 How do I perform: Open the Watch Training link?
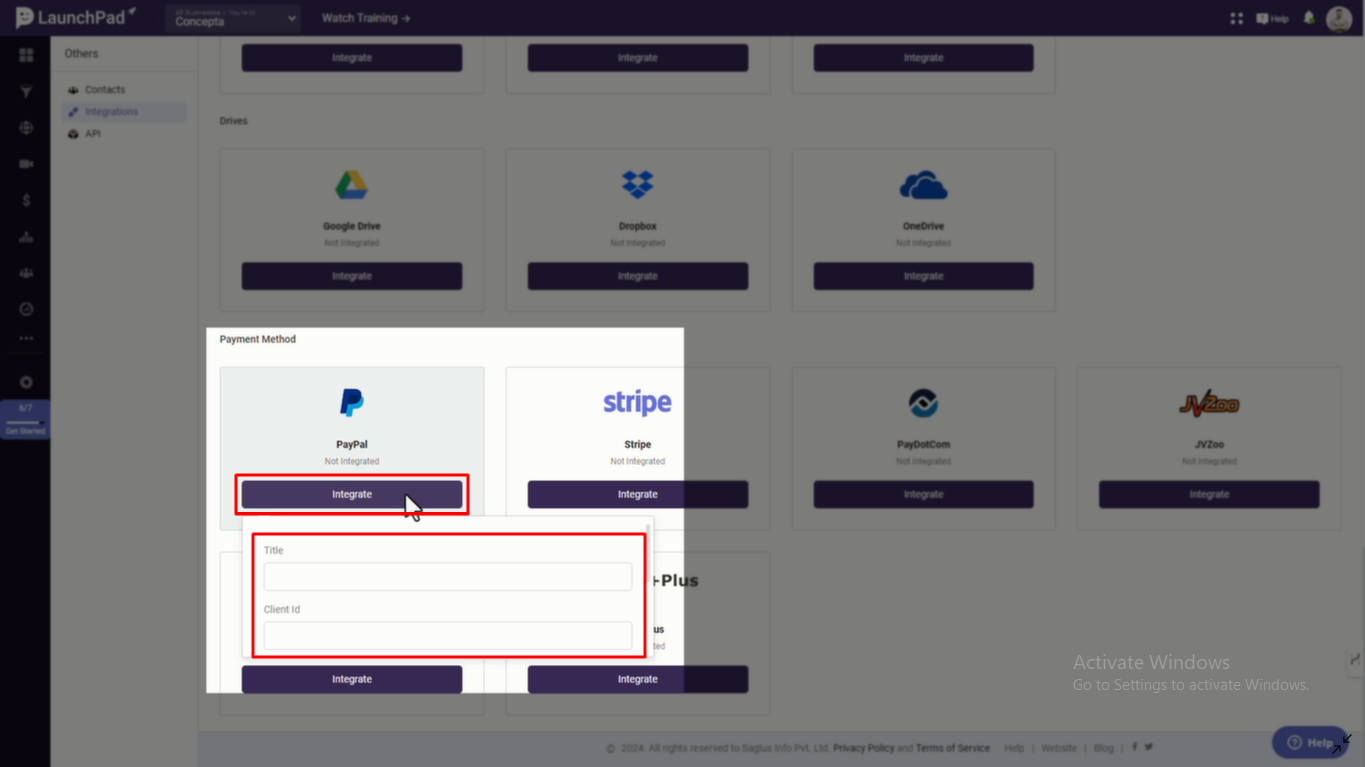tap(366, 18)
